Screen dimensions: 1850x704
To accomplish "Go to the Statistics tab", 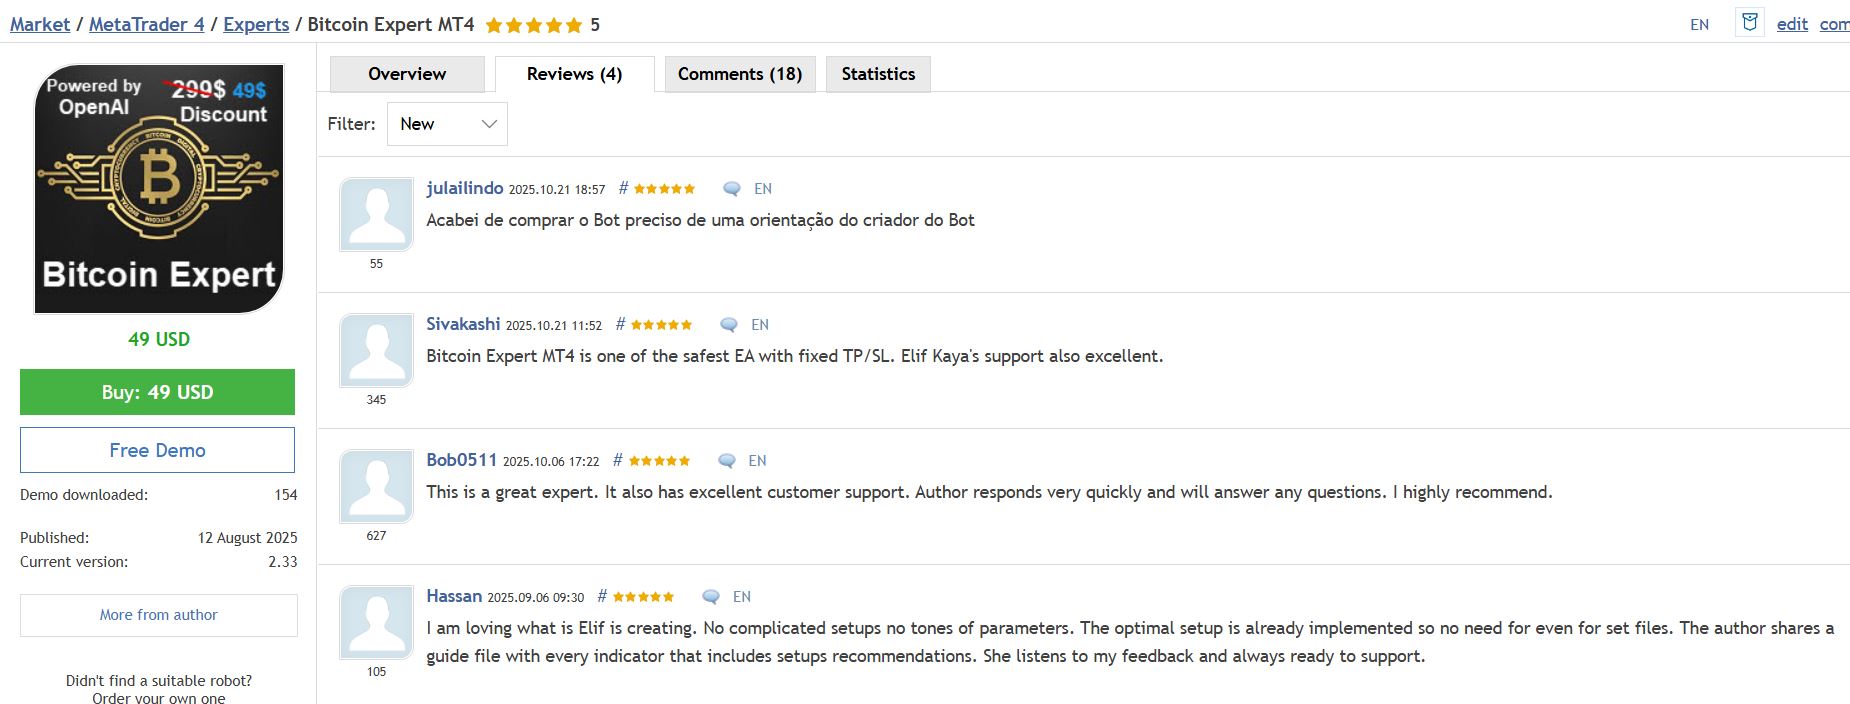I will [x=878, y=74].
